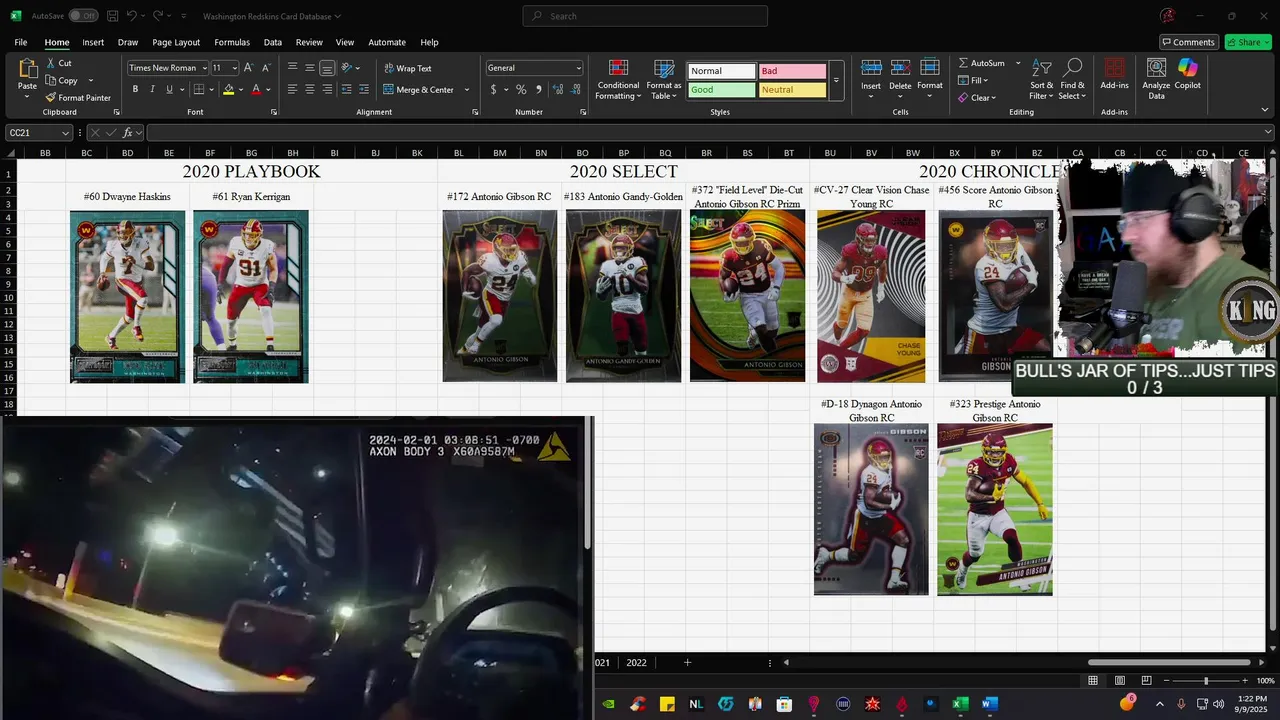The height and width of the screenshot is (720, 1280).
Task: Switch to the Data ribbon tab
Action: coord(273,42)
